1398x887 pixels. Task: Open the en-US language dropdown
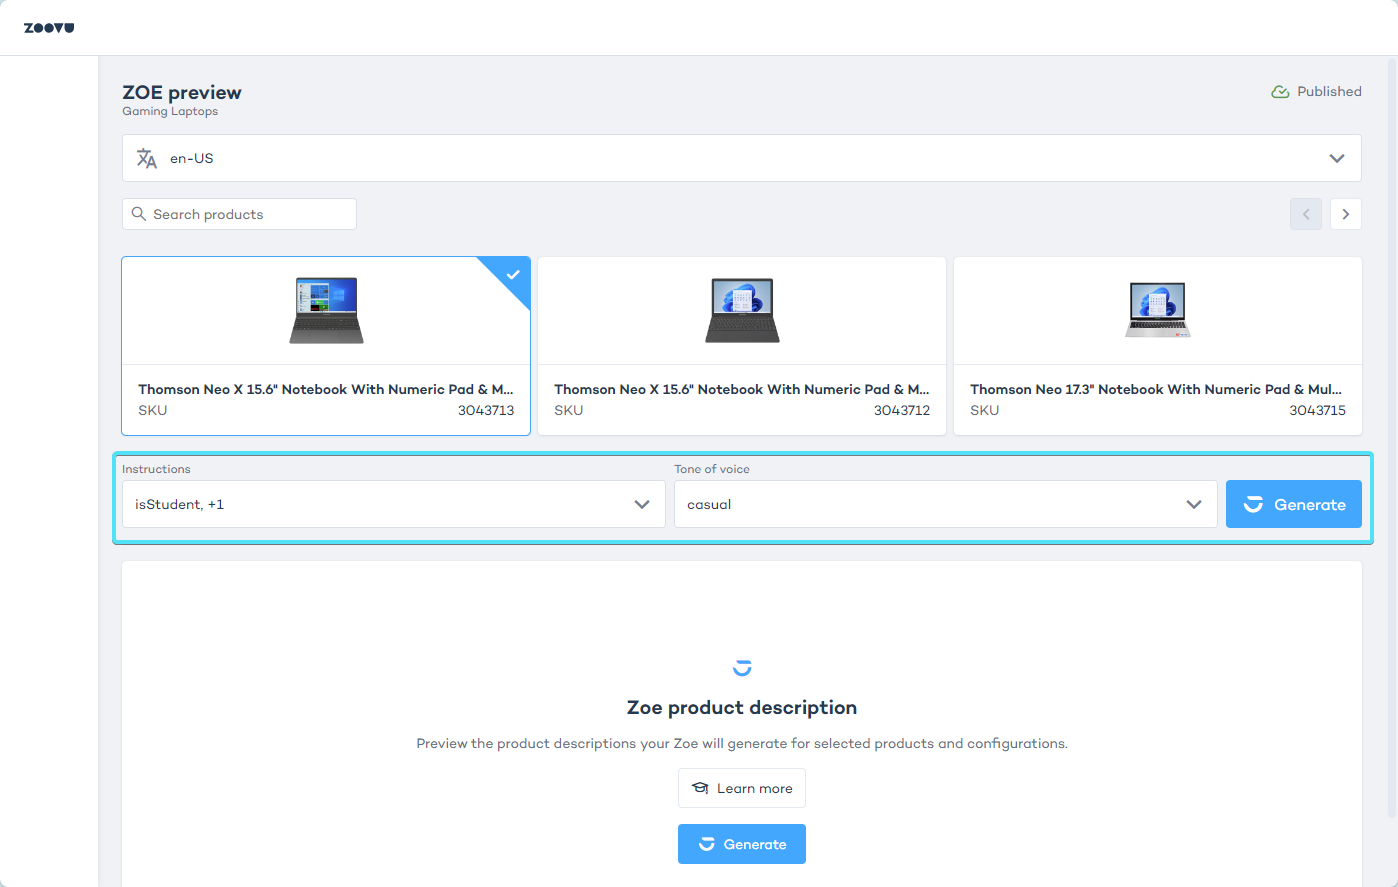tap(741, 158)
